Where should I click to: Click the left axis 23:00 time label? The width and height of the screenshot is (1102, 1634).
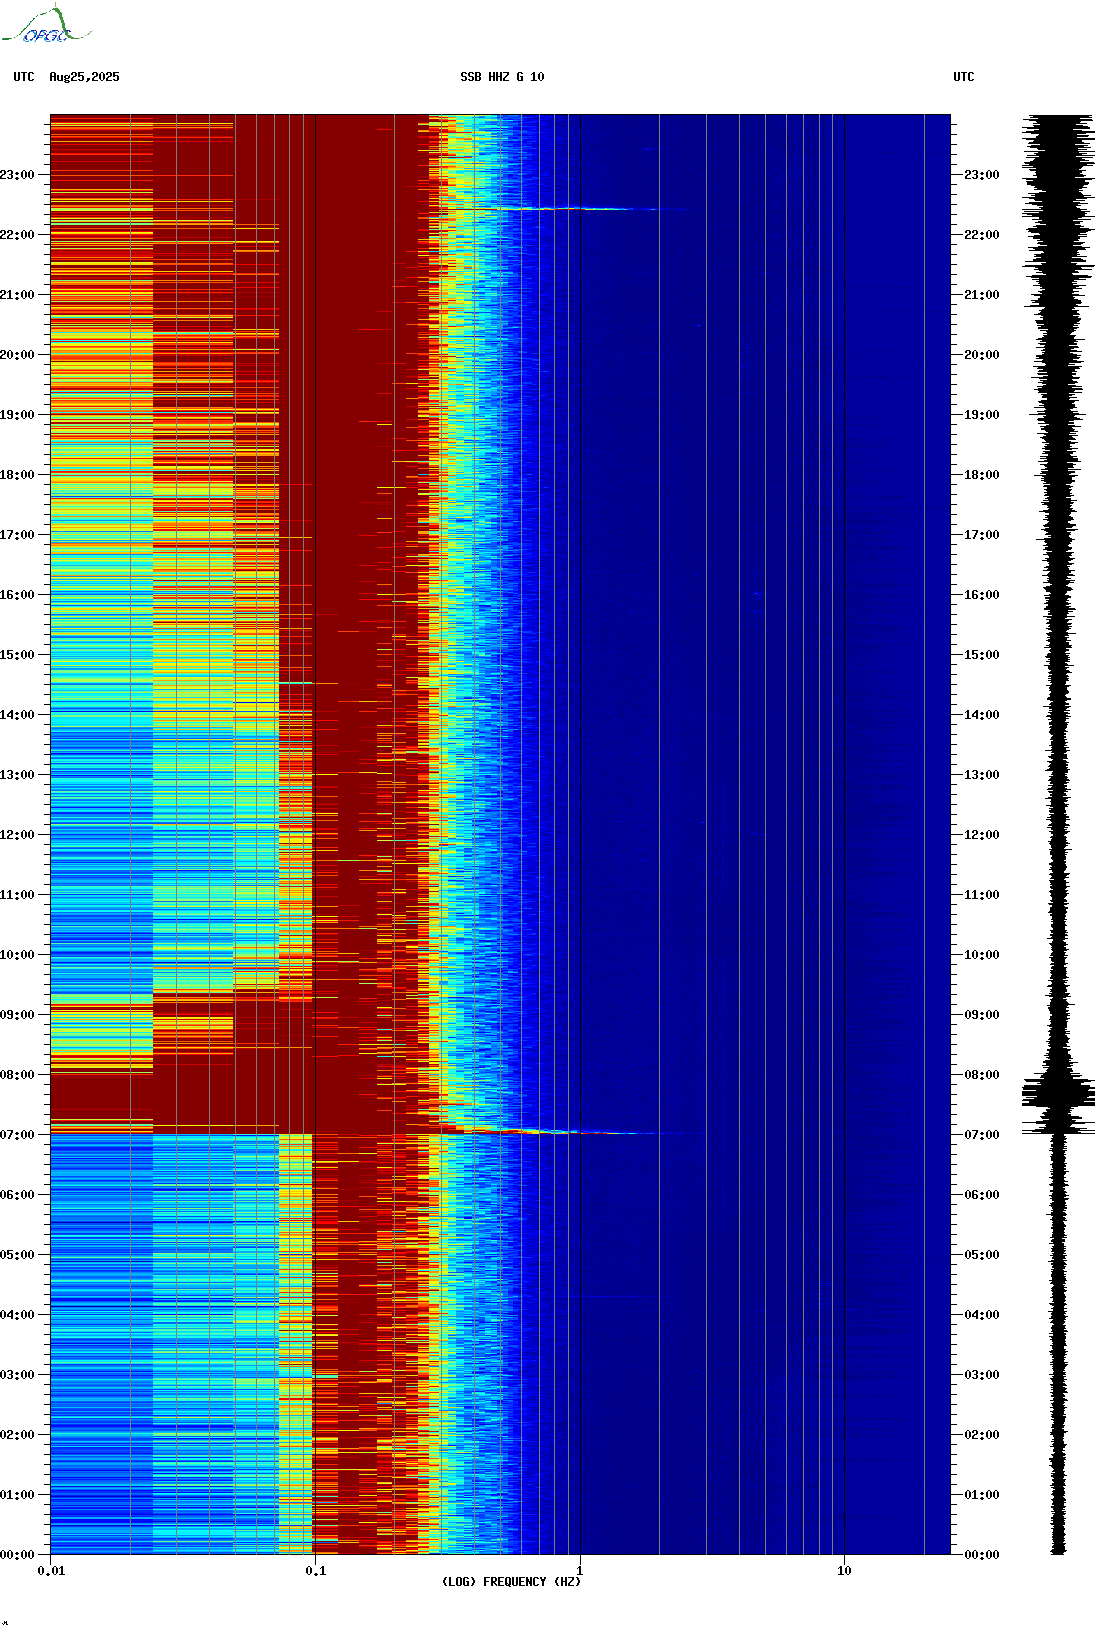point(17,175)
